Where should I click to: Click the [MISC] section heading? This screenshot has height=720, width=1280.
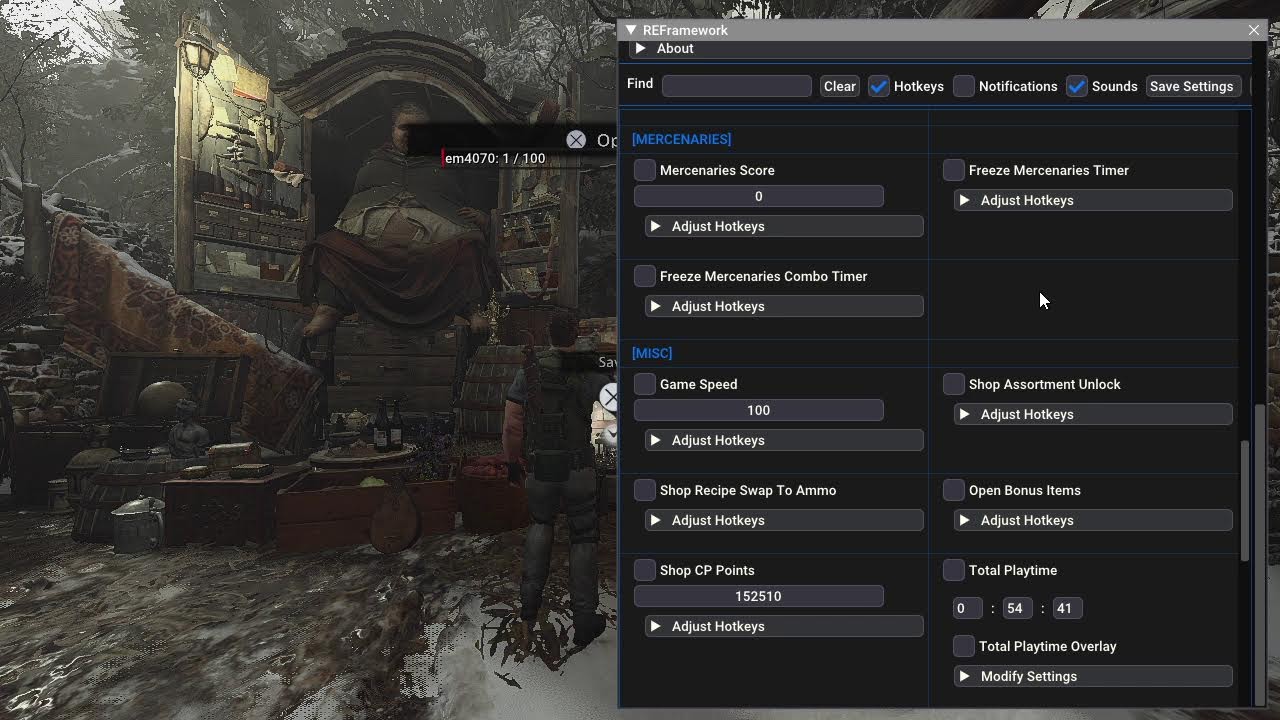click(652, 353)
